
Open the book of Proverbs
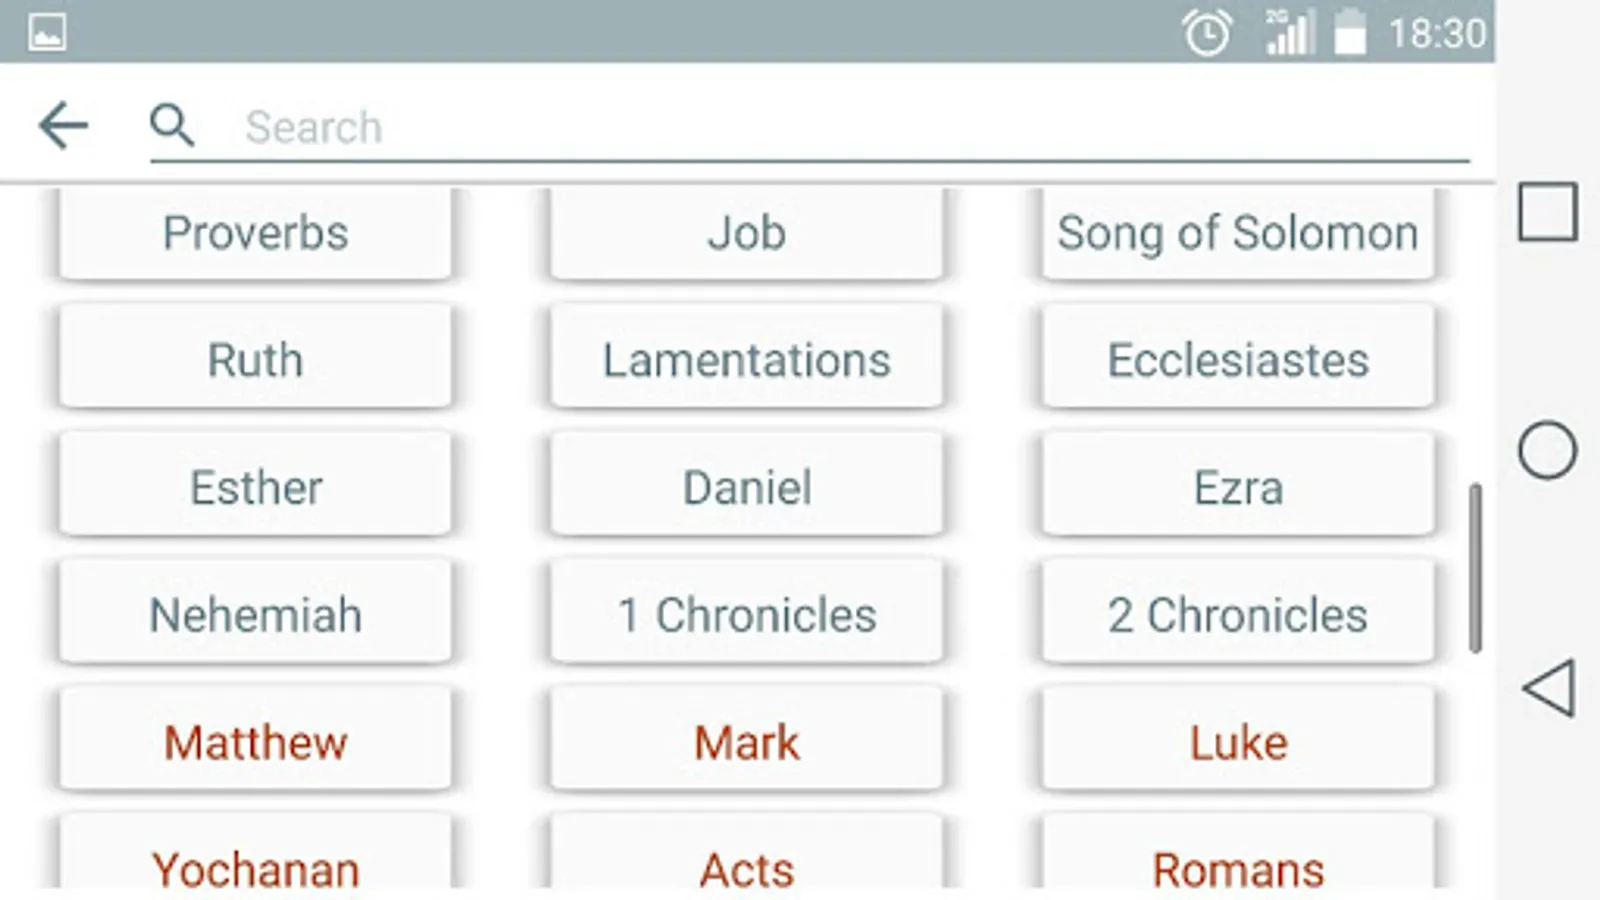[256, 233]
